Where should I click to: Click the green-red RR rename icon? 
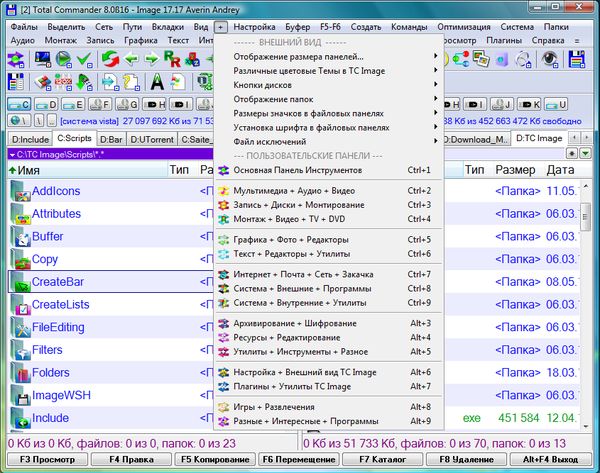pyautogui.click(x=172, y=59)
